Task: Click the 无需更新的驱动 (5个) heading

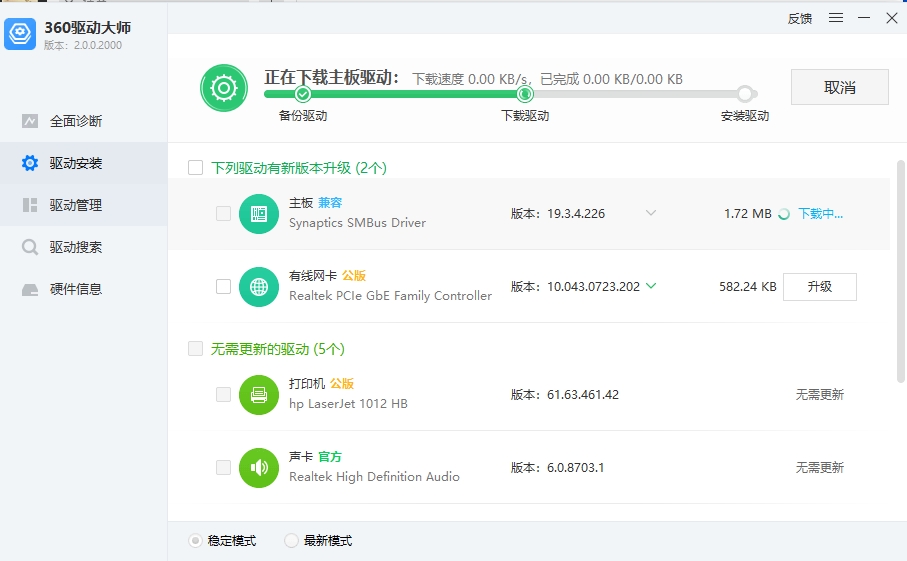Action: [278, 349]
